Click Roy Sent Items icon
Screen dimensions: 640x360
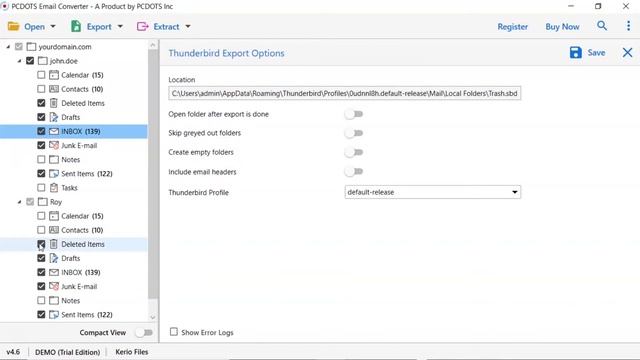(x=54, y=315)
